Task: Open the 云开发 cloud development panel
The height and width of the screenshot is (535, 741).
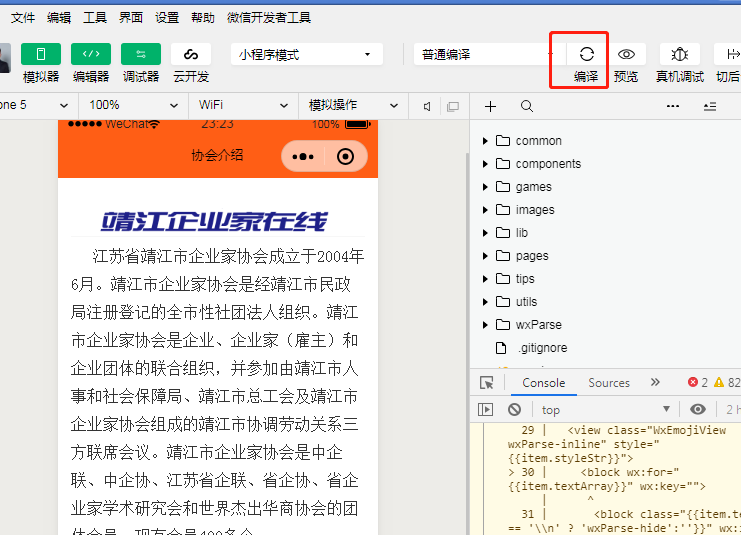Action: 191,55
